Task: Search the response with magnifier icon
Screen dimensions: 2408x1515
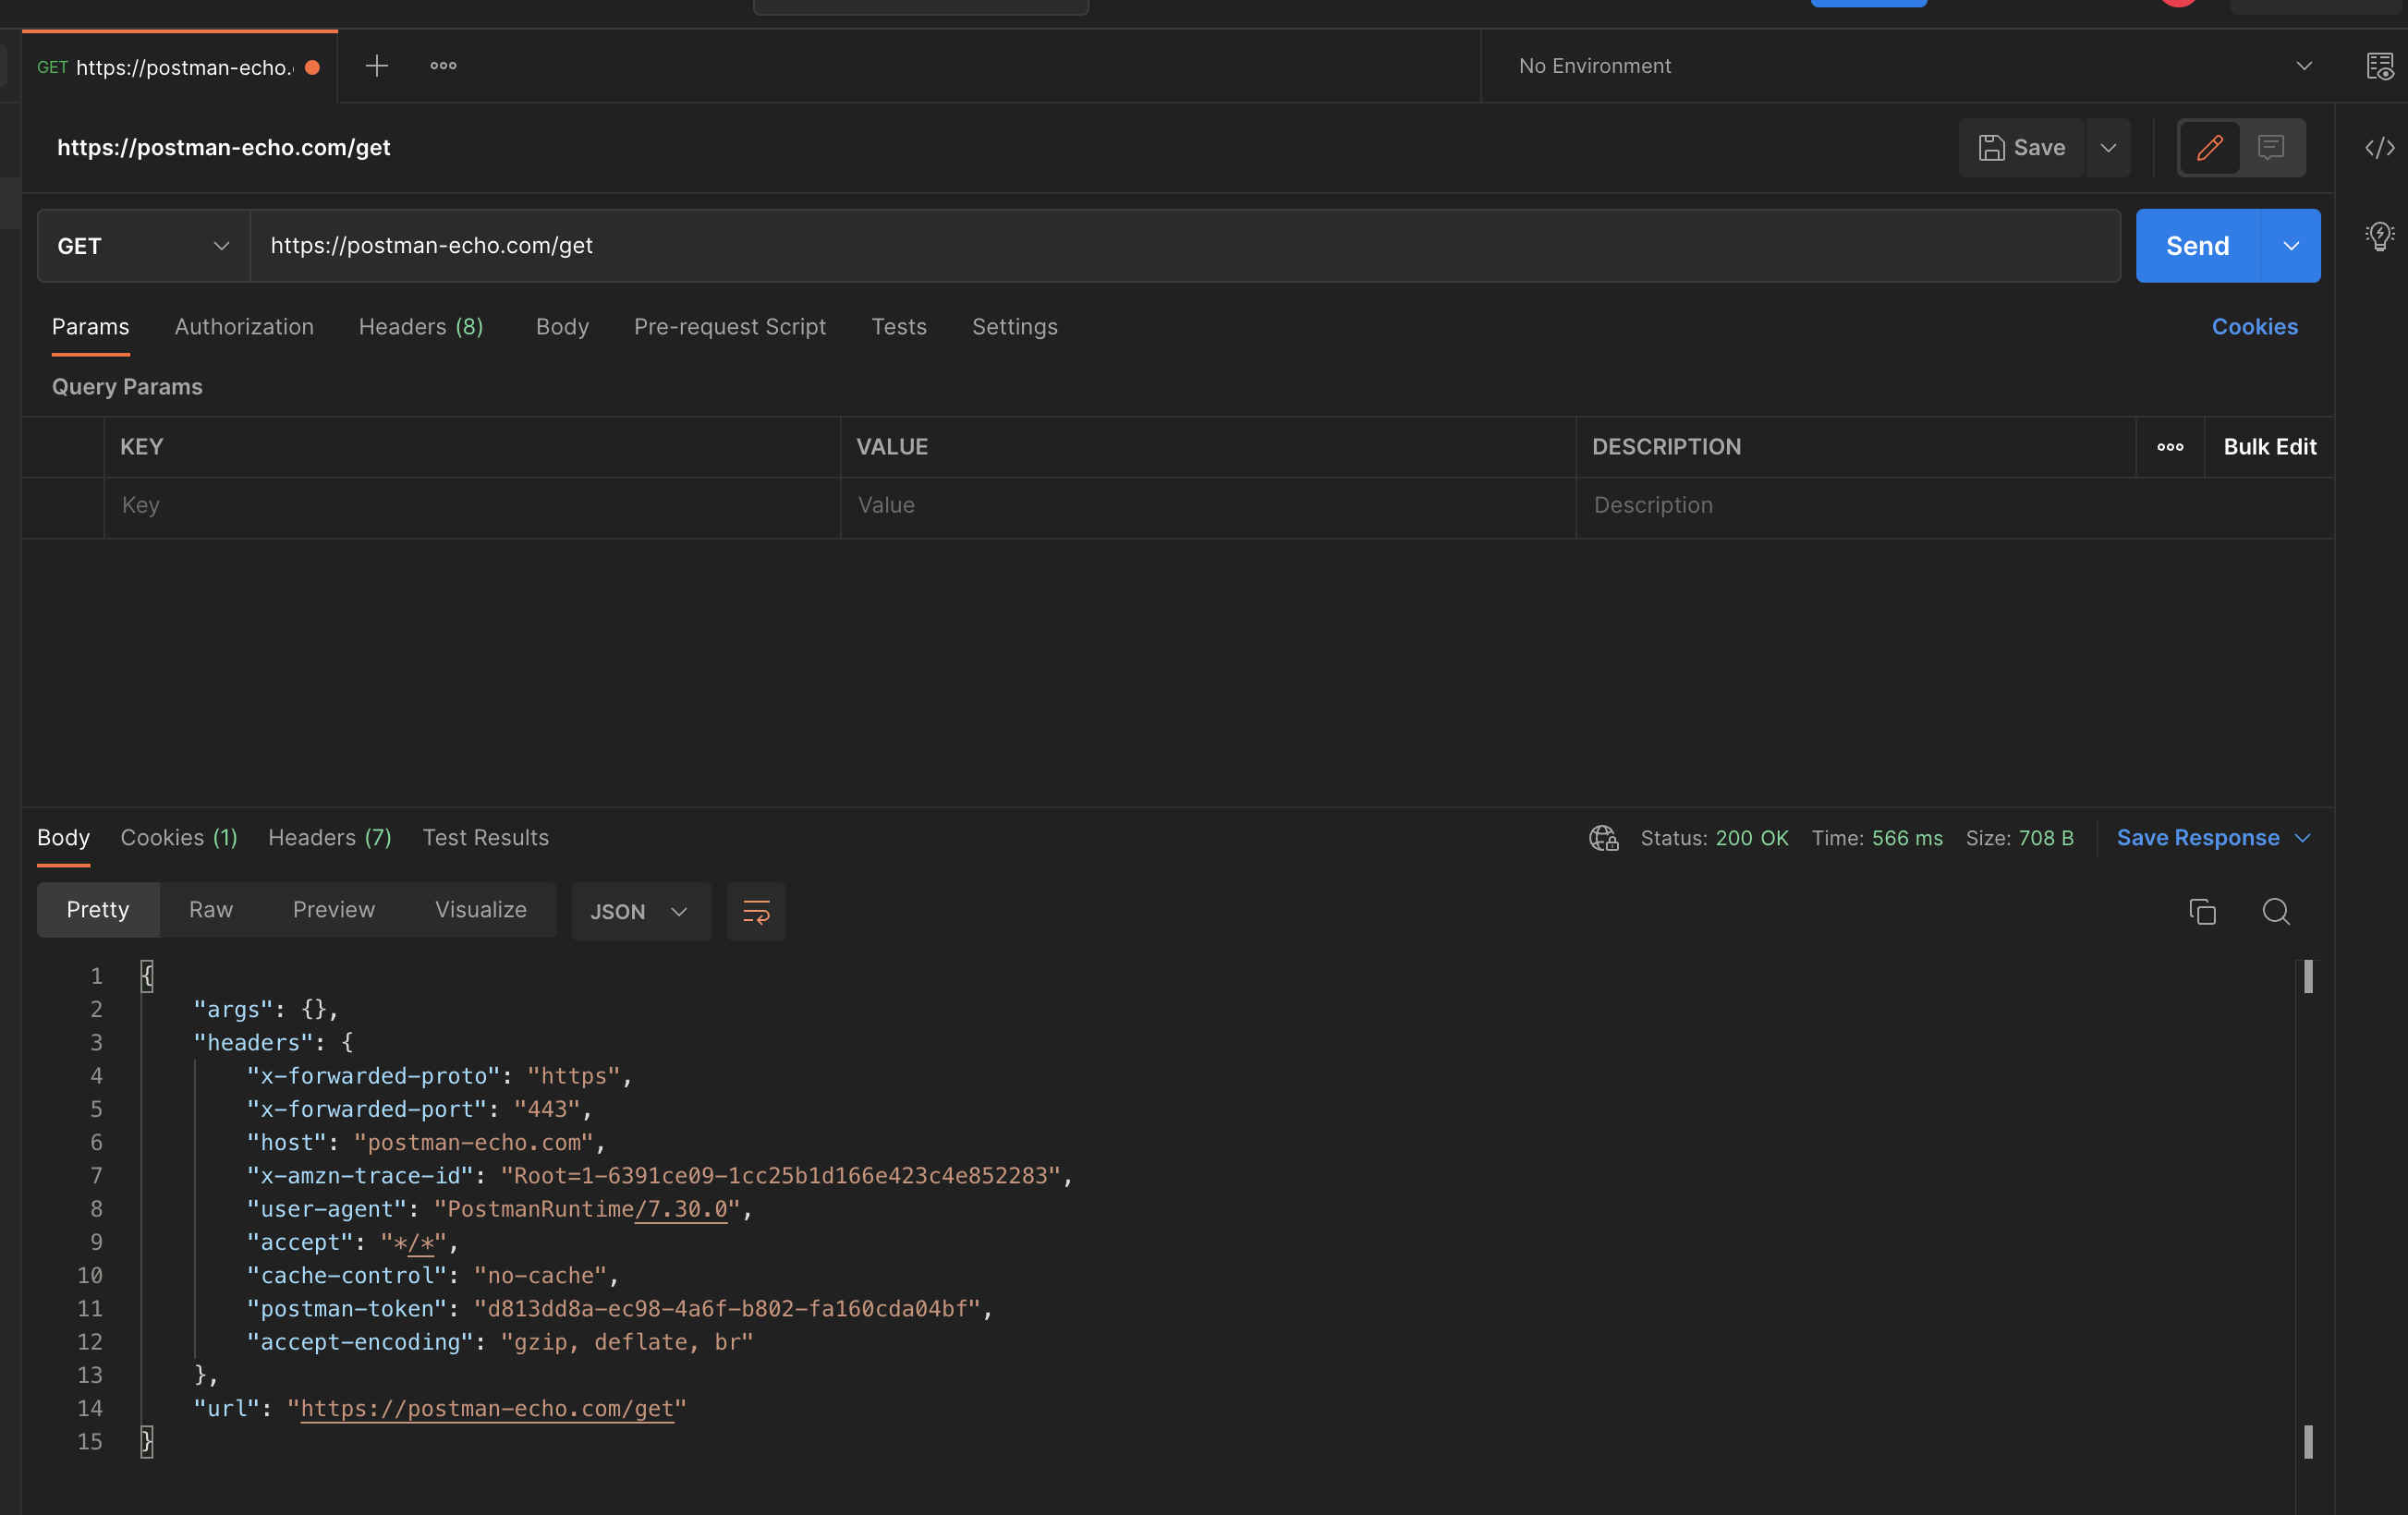Action: (x=2276, y=911)
